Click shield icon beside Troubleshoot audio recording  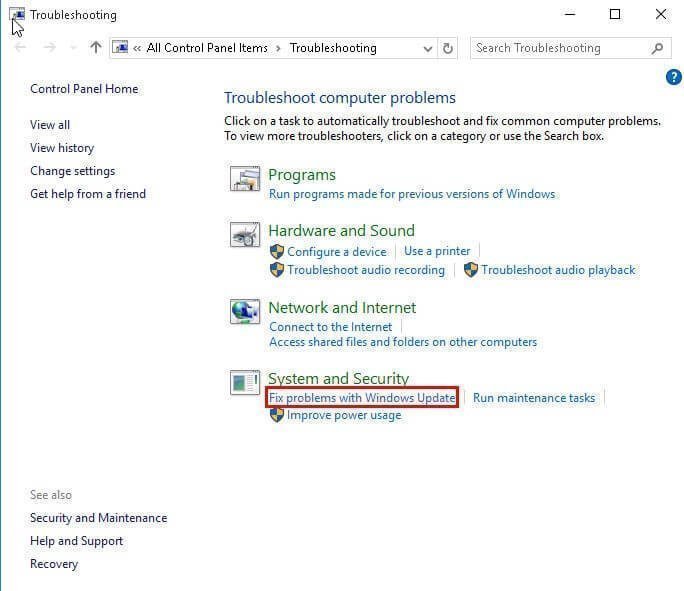[277, 270]
